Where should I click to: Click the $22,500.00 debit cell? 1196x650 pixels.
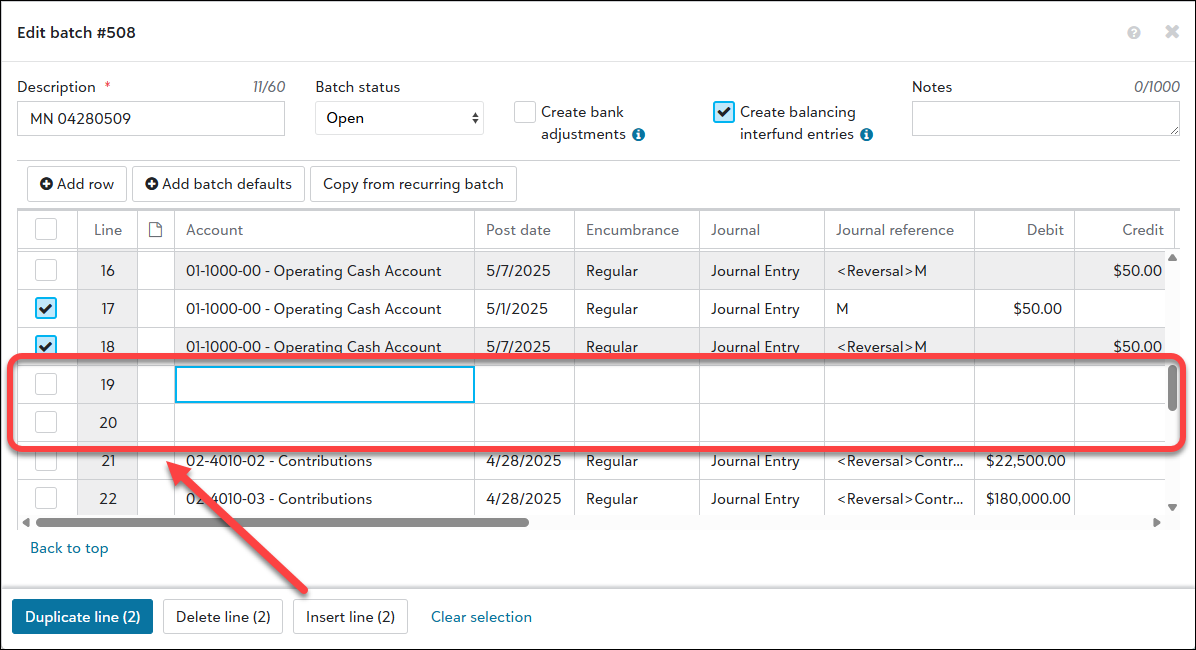coord(1024,461)
